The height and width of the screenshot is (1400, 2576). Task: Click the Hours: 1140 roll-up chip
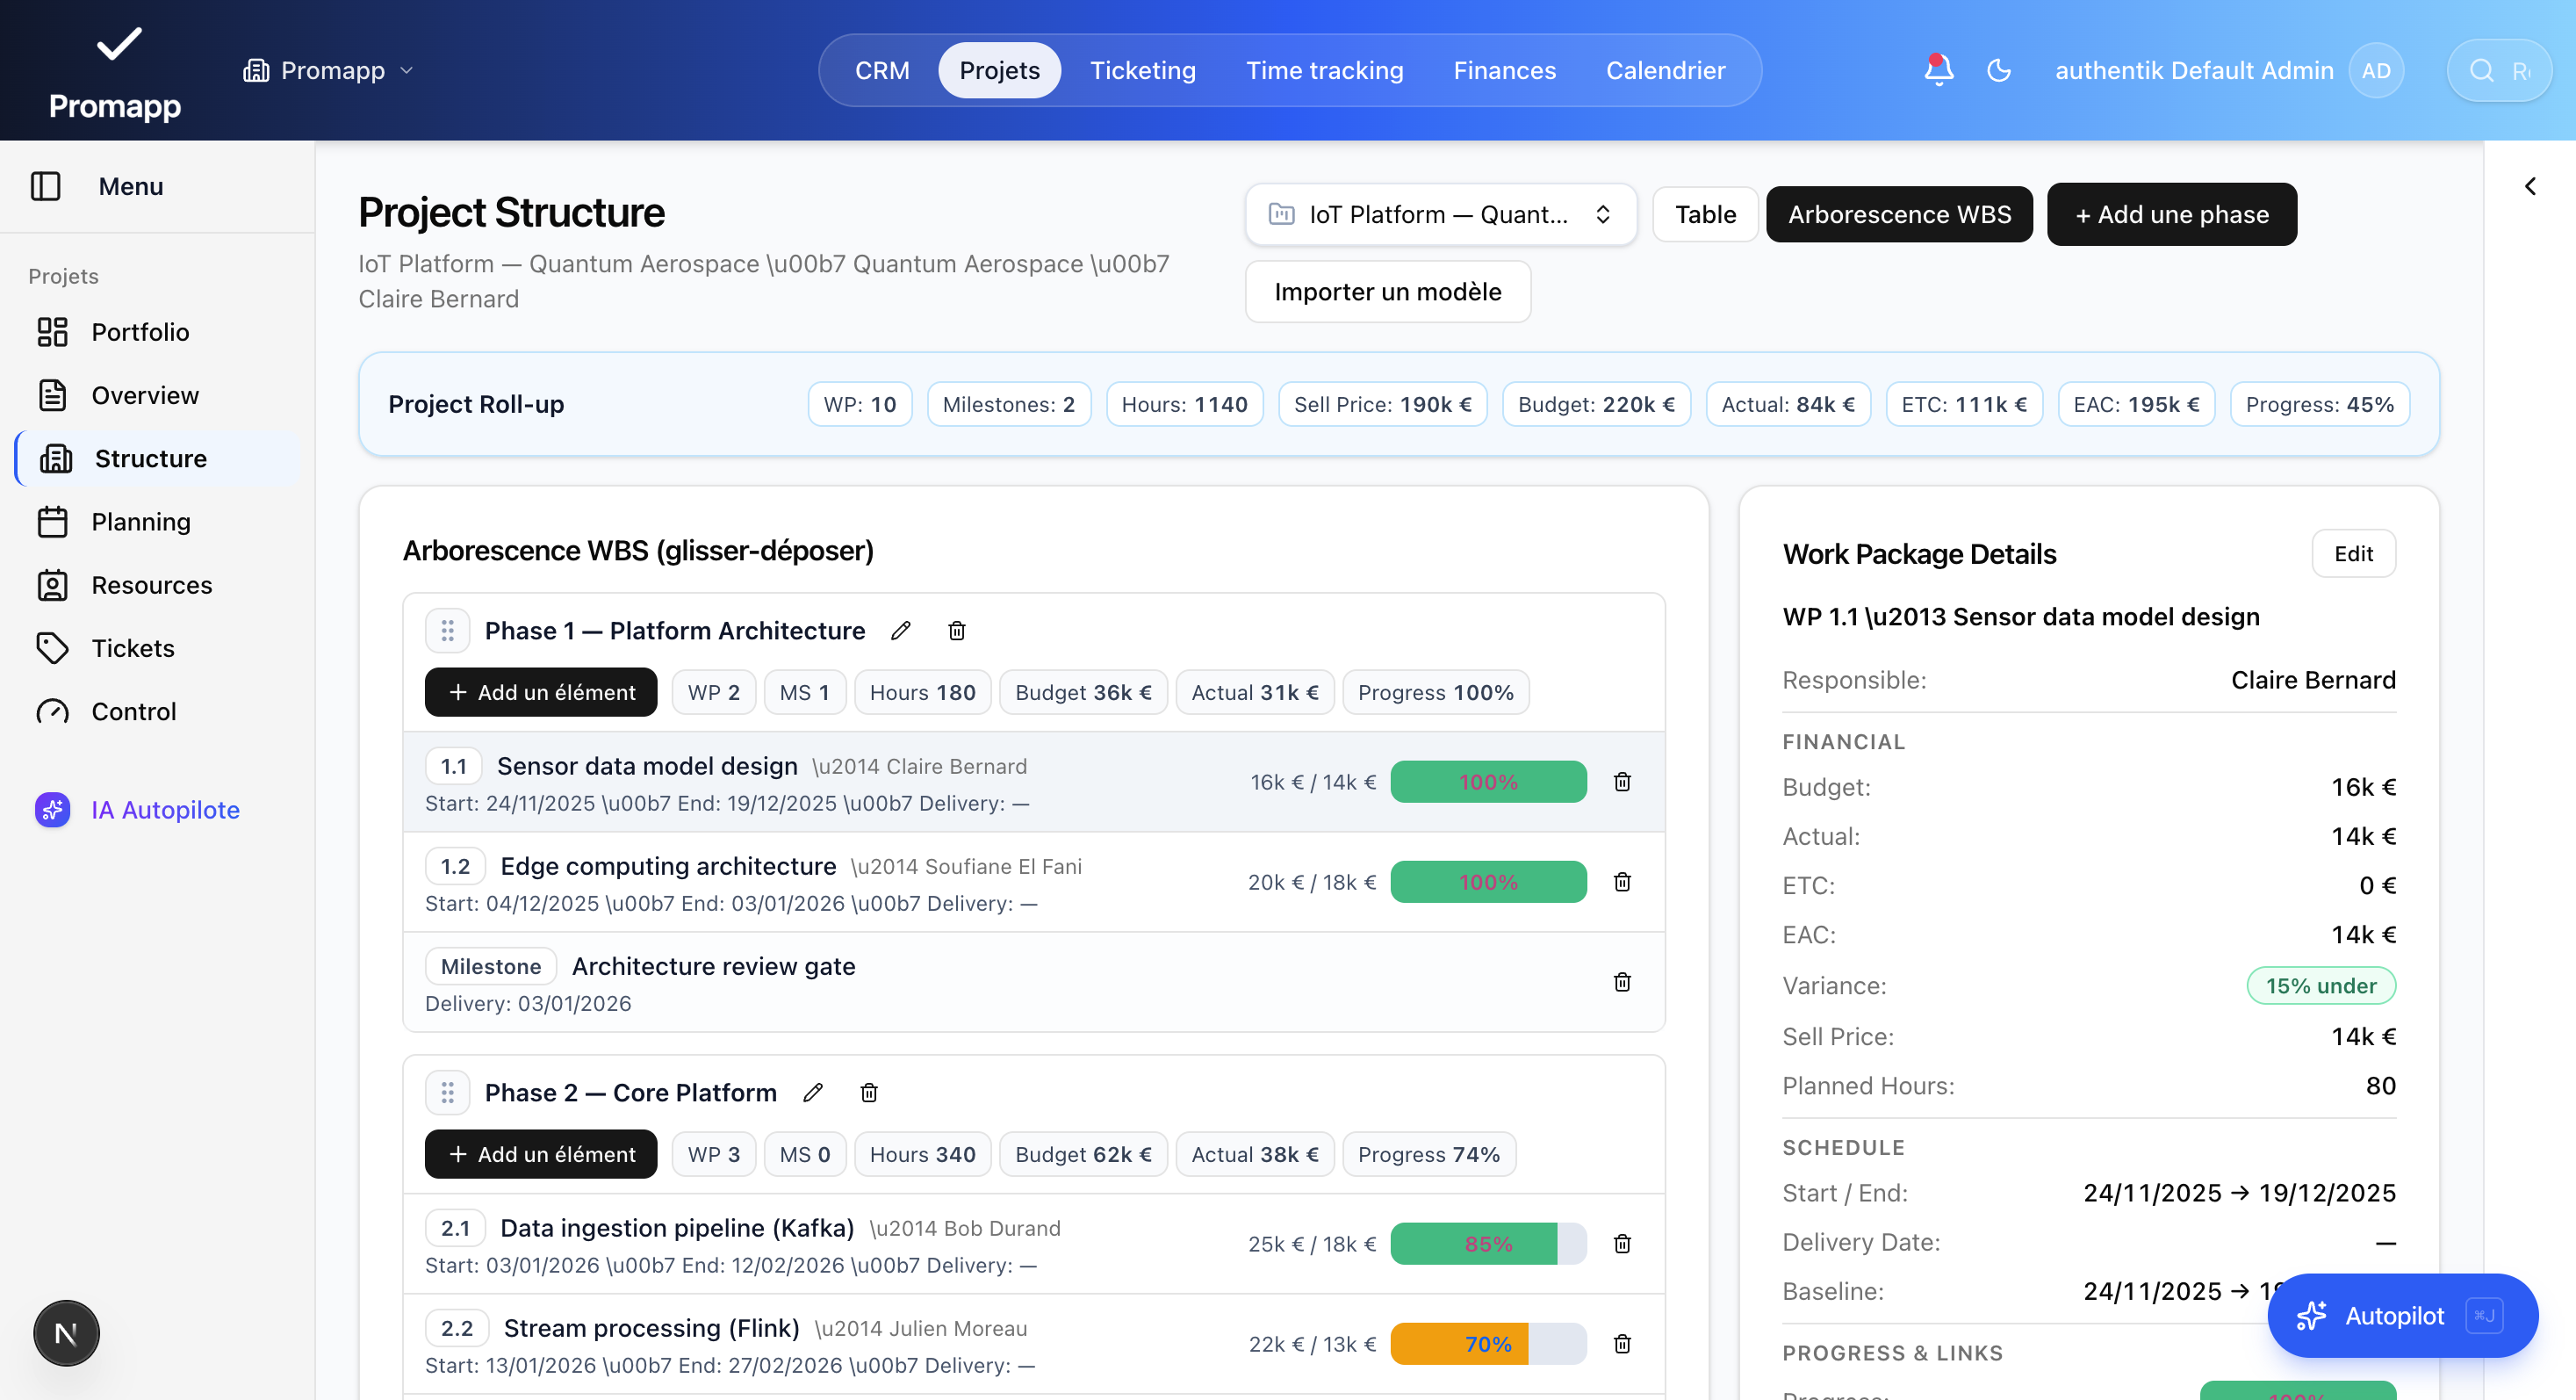pyautogui.click(x=1185, y=404)
